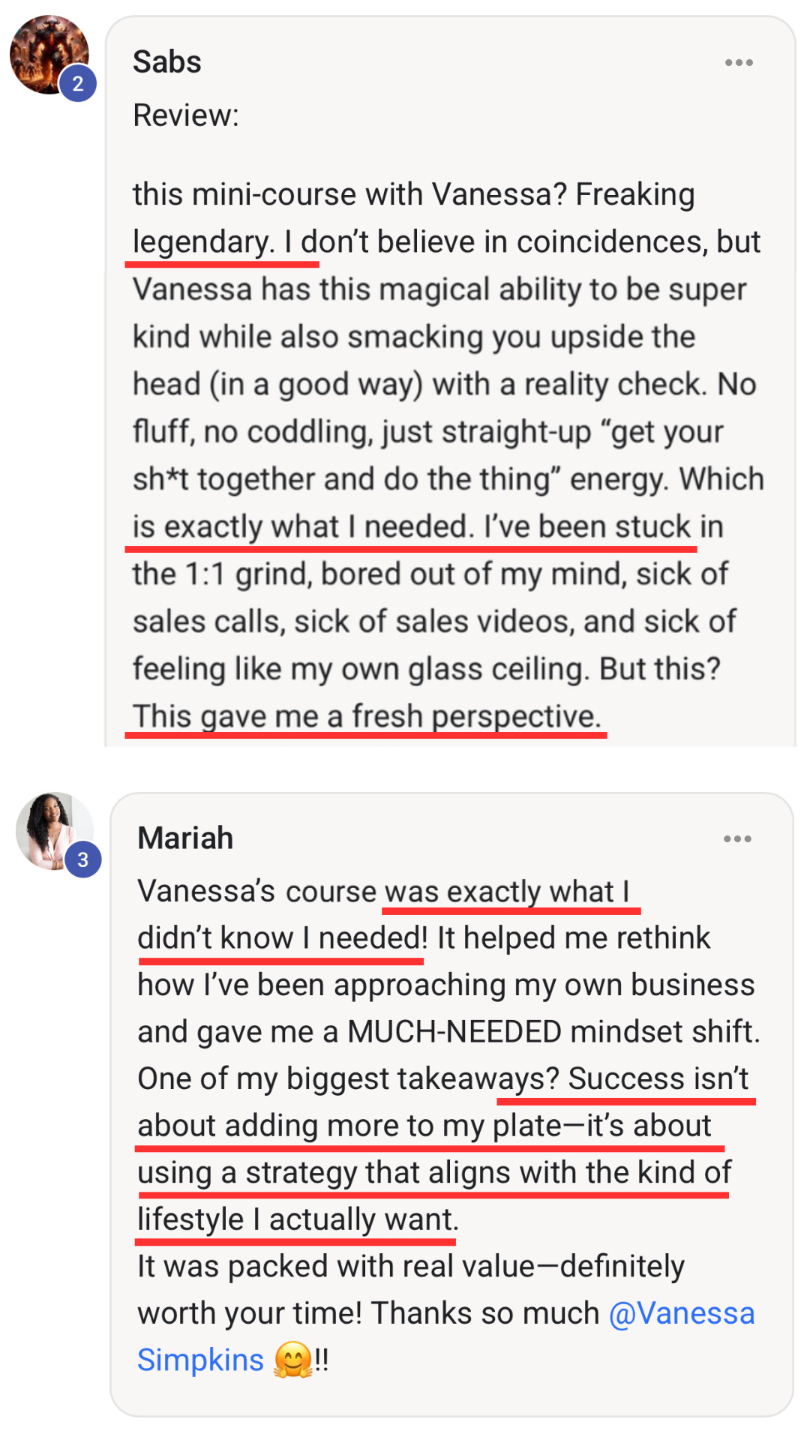Click the underlined "didn't know I needed!" phrase
Image resolution: width=810 pixels, height=1440 pixels.
point(281,938)
